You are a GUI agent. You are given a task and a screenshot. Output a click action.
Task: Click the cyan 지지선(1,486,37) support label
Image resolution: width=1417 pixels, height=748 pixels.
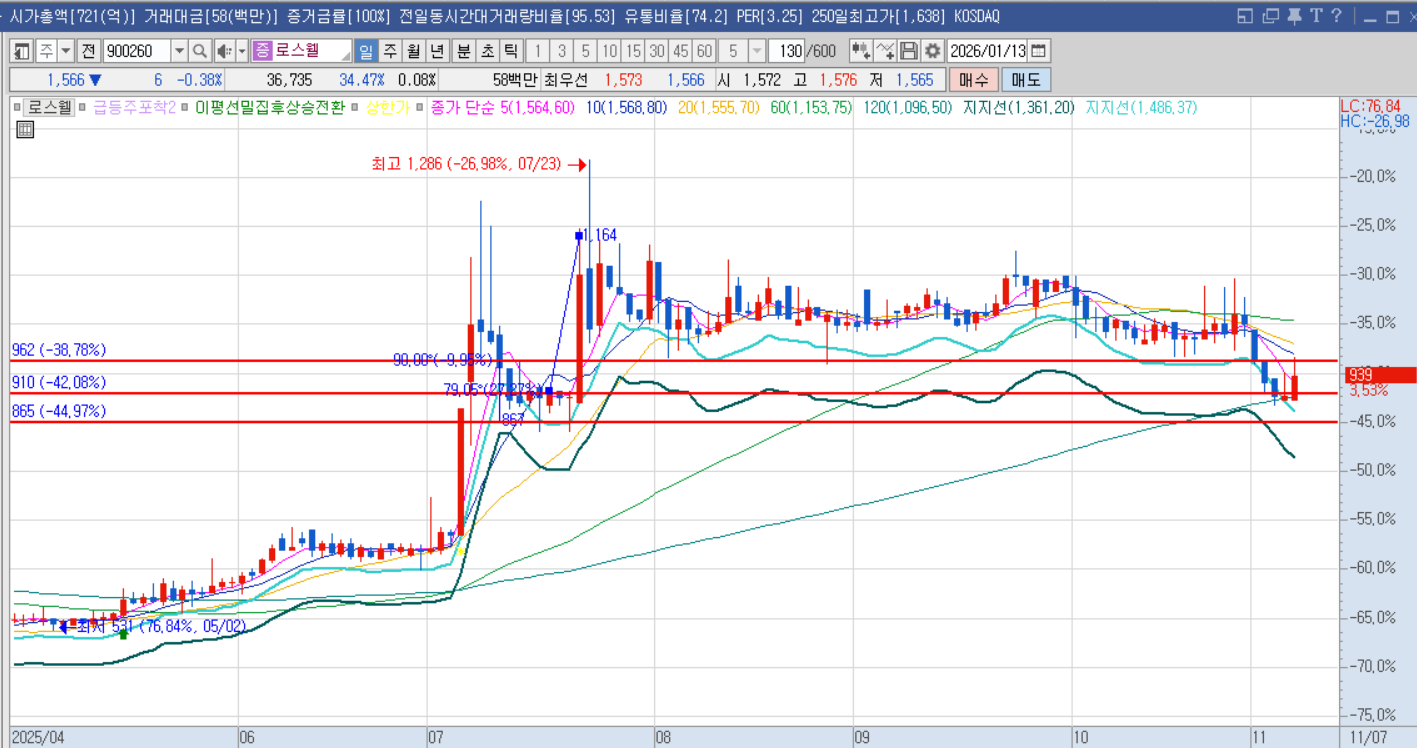(x=1141, y=107)
